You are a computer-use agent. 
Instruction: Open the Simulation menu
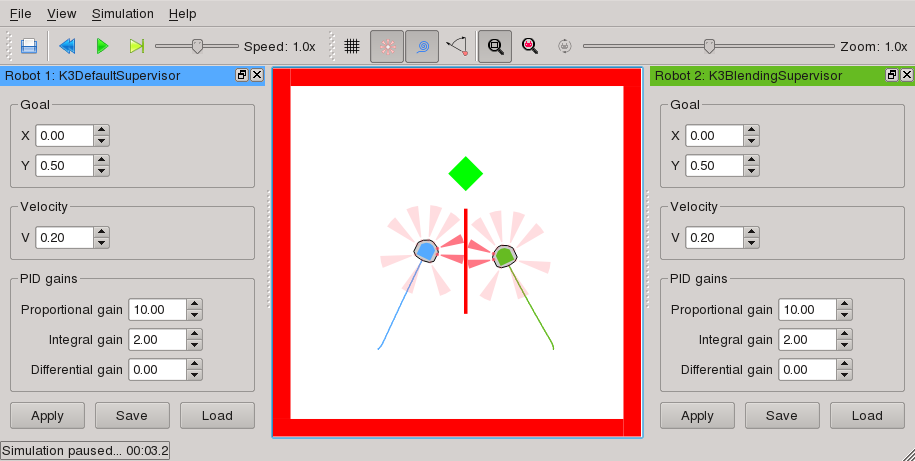(x=122, y=14)
